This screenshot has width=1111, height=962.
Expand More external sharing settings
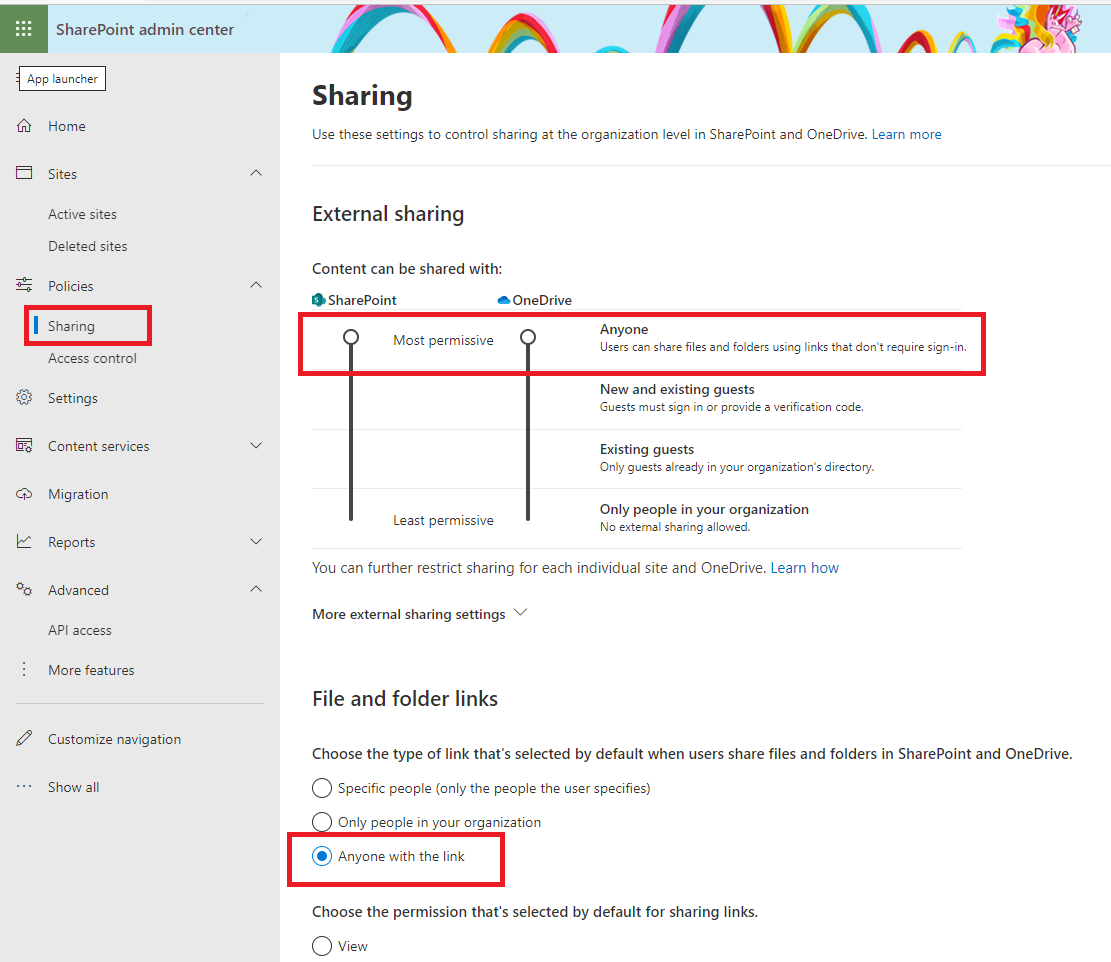pos(420,613)
